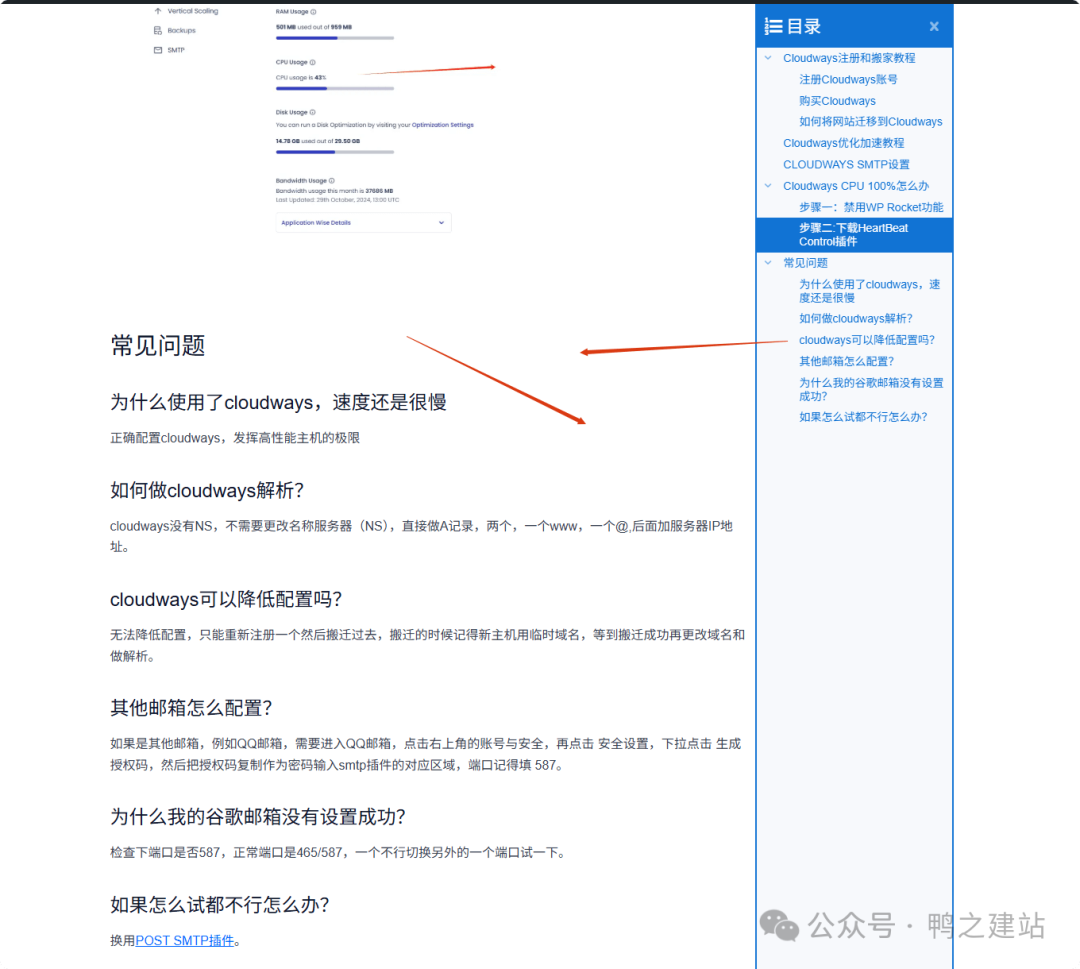
Task: Click heading cloudways可以降低配置吗? in article
Action: [226, 599]
